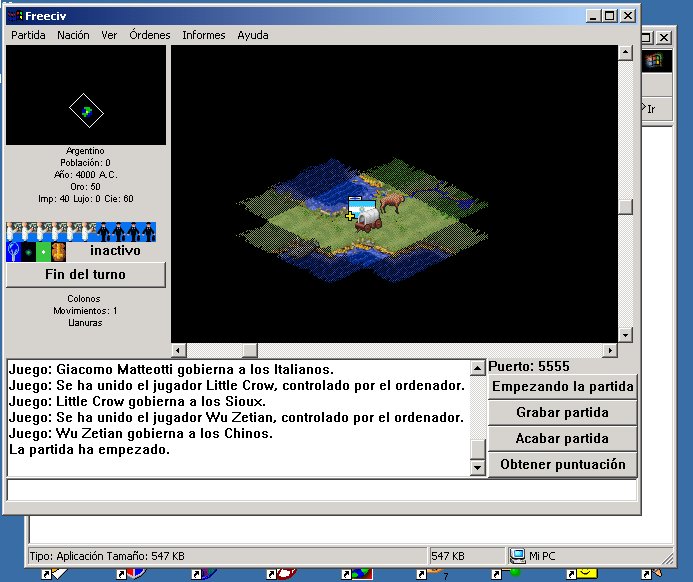Viewport: 693px width, 582px height.
Task: Click the lightbulb research indicator icon
Action: pos(13,250)
